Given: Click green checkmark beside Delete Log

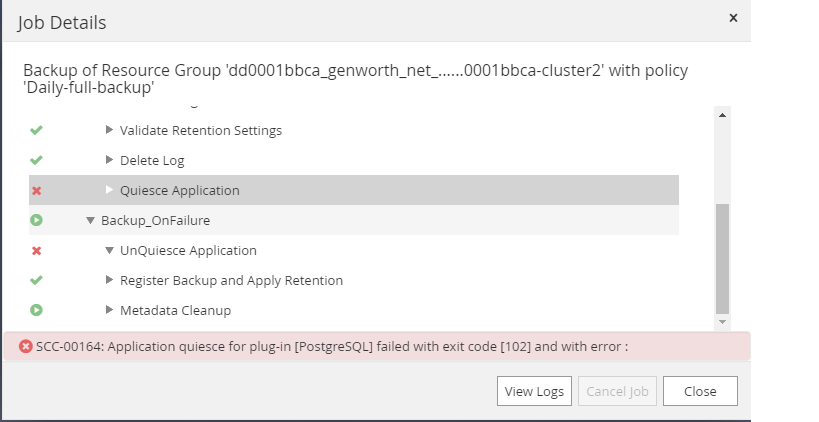Looking at the screenshot, I should point(37,160).
